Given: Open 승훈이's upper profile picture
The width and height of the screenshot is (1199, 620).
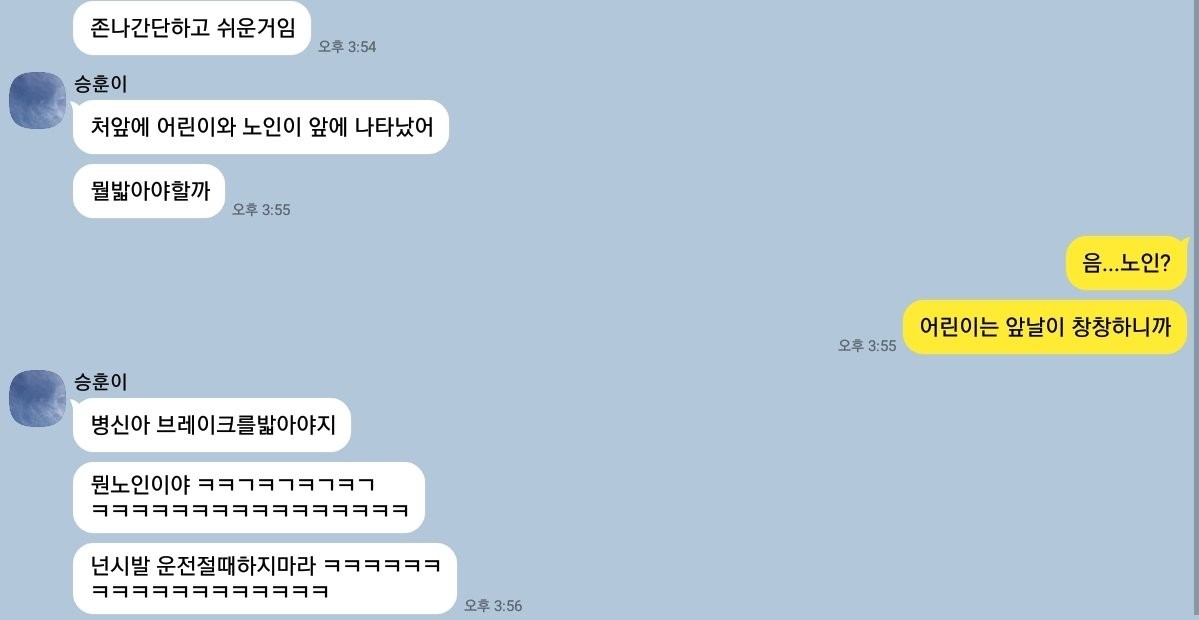Looking at the screenshot, I should 37,100.
